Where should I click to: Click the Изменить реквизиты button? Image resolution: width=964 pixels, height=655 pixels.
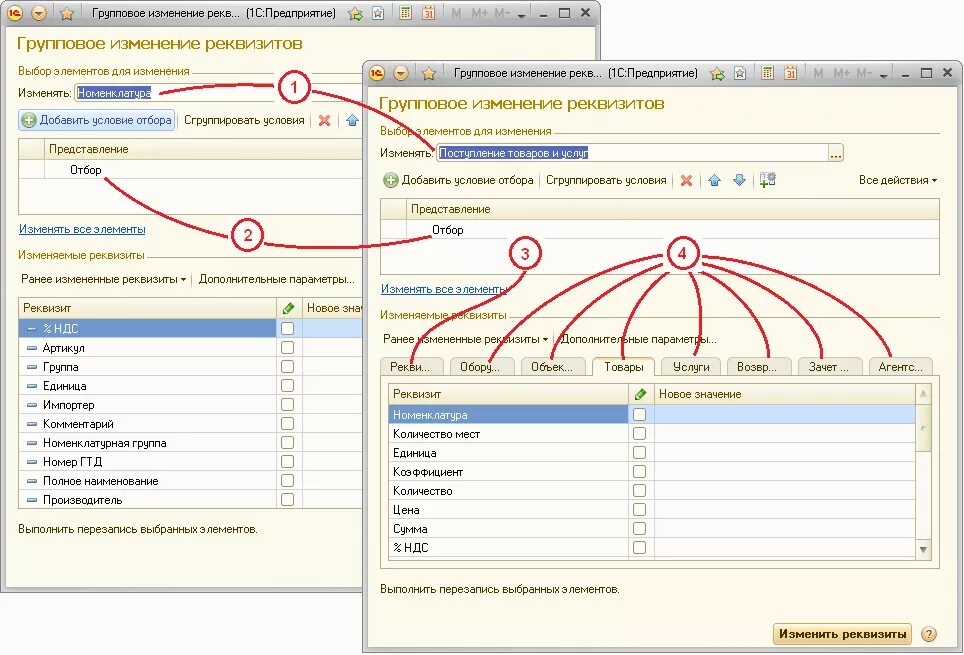point(842,634)
